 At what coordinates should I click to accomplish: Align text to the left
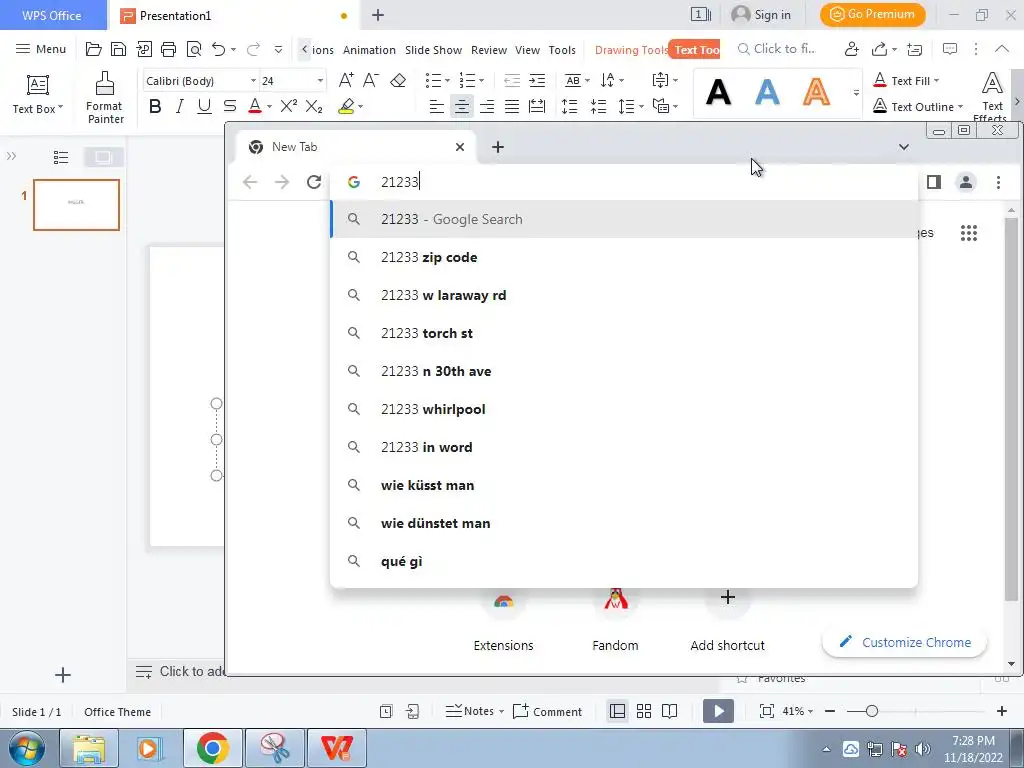pyautogui.click(x=436, y=106)
